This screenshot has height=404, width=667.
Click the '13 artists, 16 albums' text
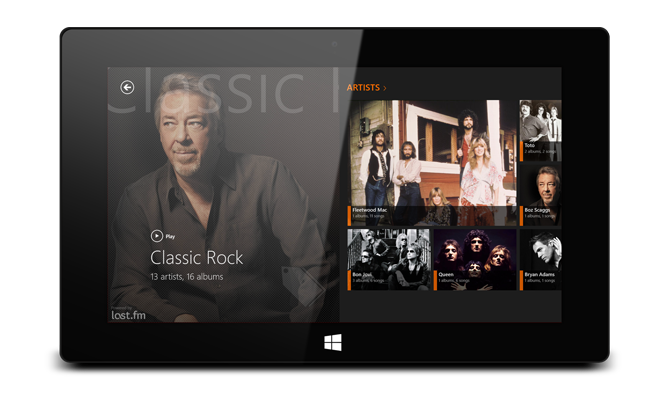point(187,277)
